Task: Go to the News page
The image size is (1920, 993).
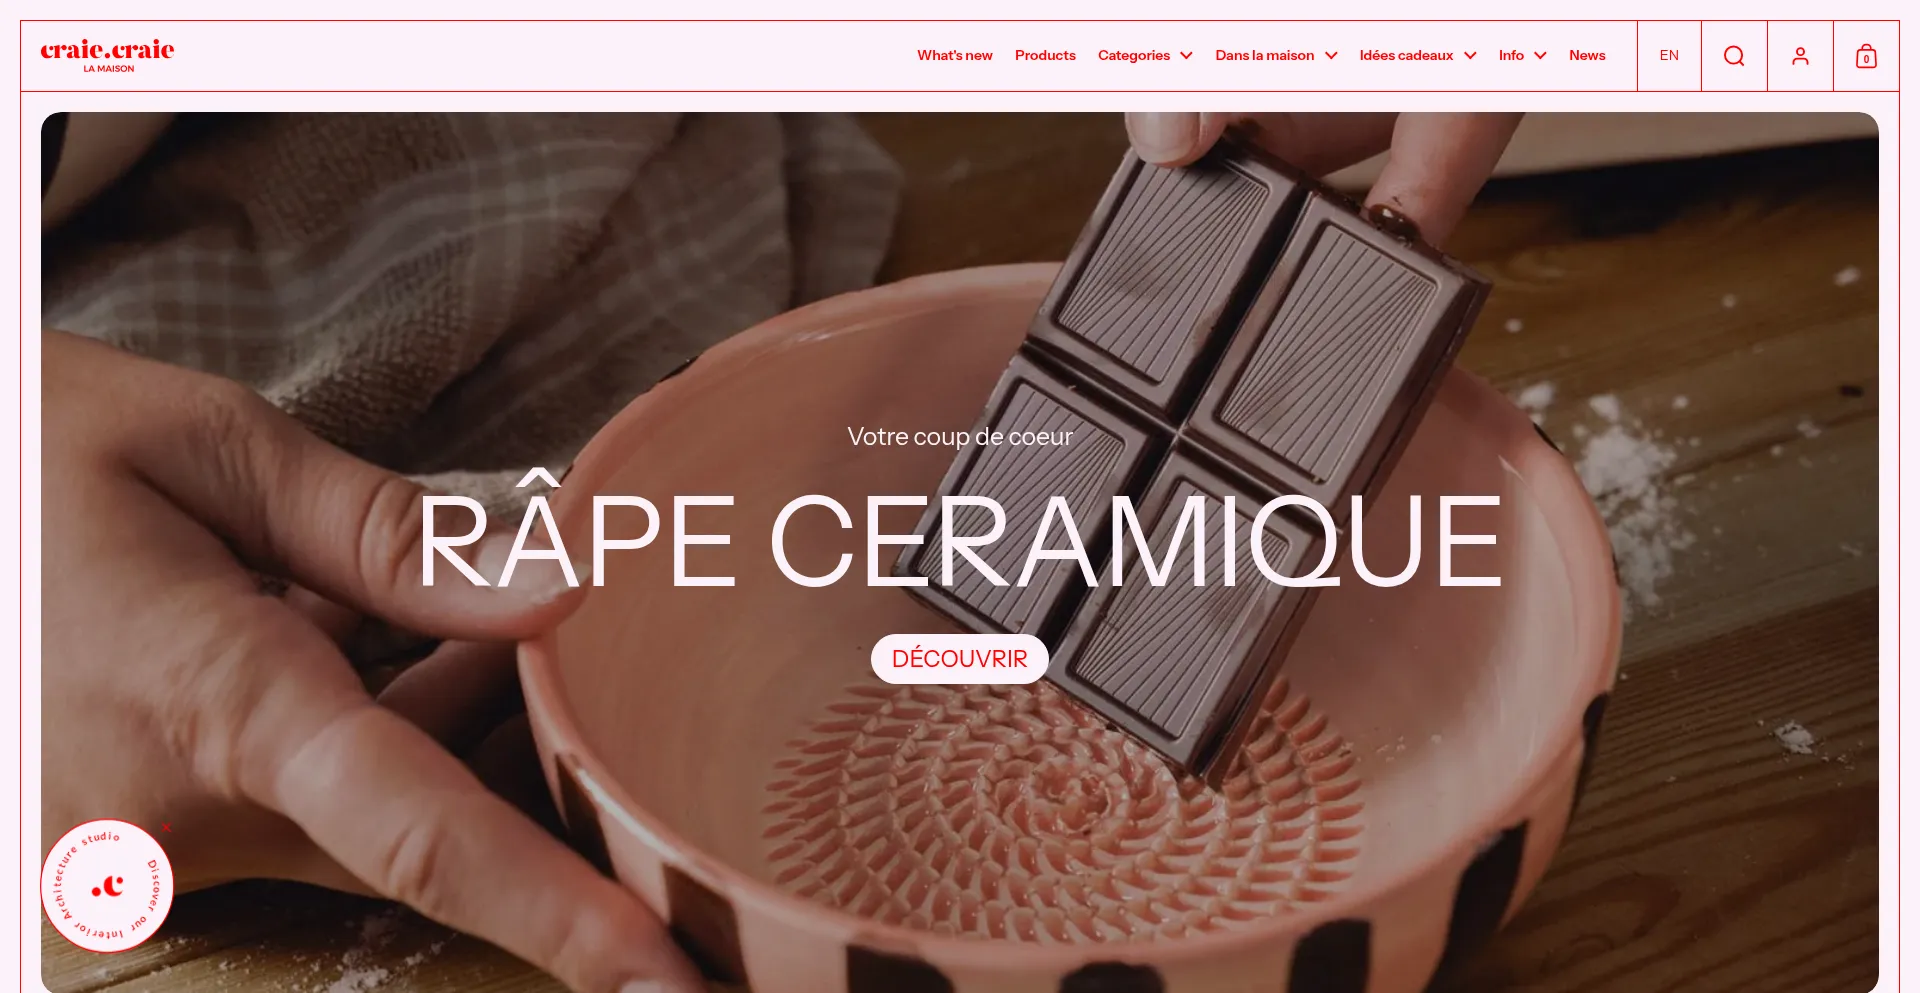Action: [1587, 56]
